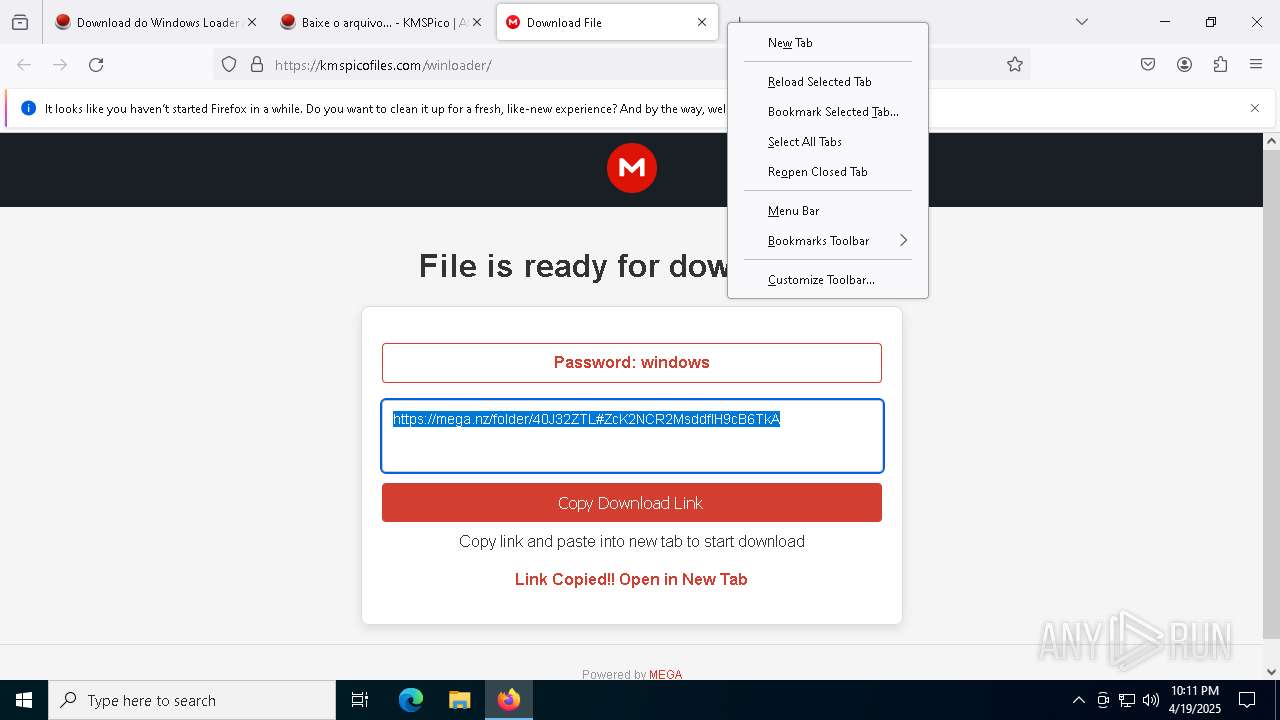Select the Download File tab
The height and width of the screenshot is (720, 1280).
[x=607, y=22]
